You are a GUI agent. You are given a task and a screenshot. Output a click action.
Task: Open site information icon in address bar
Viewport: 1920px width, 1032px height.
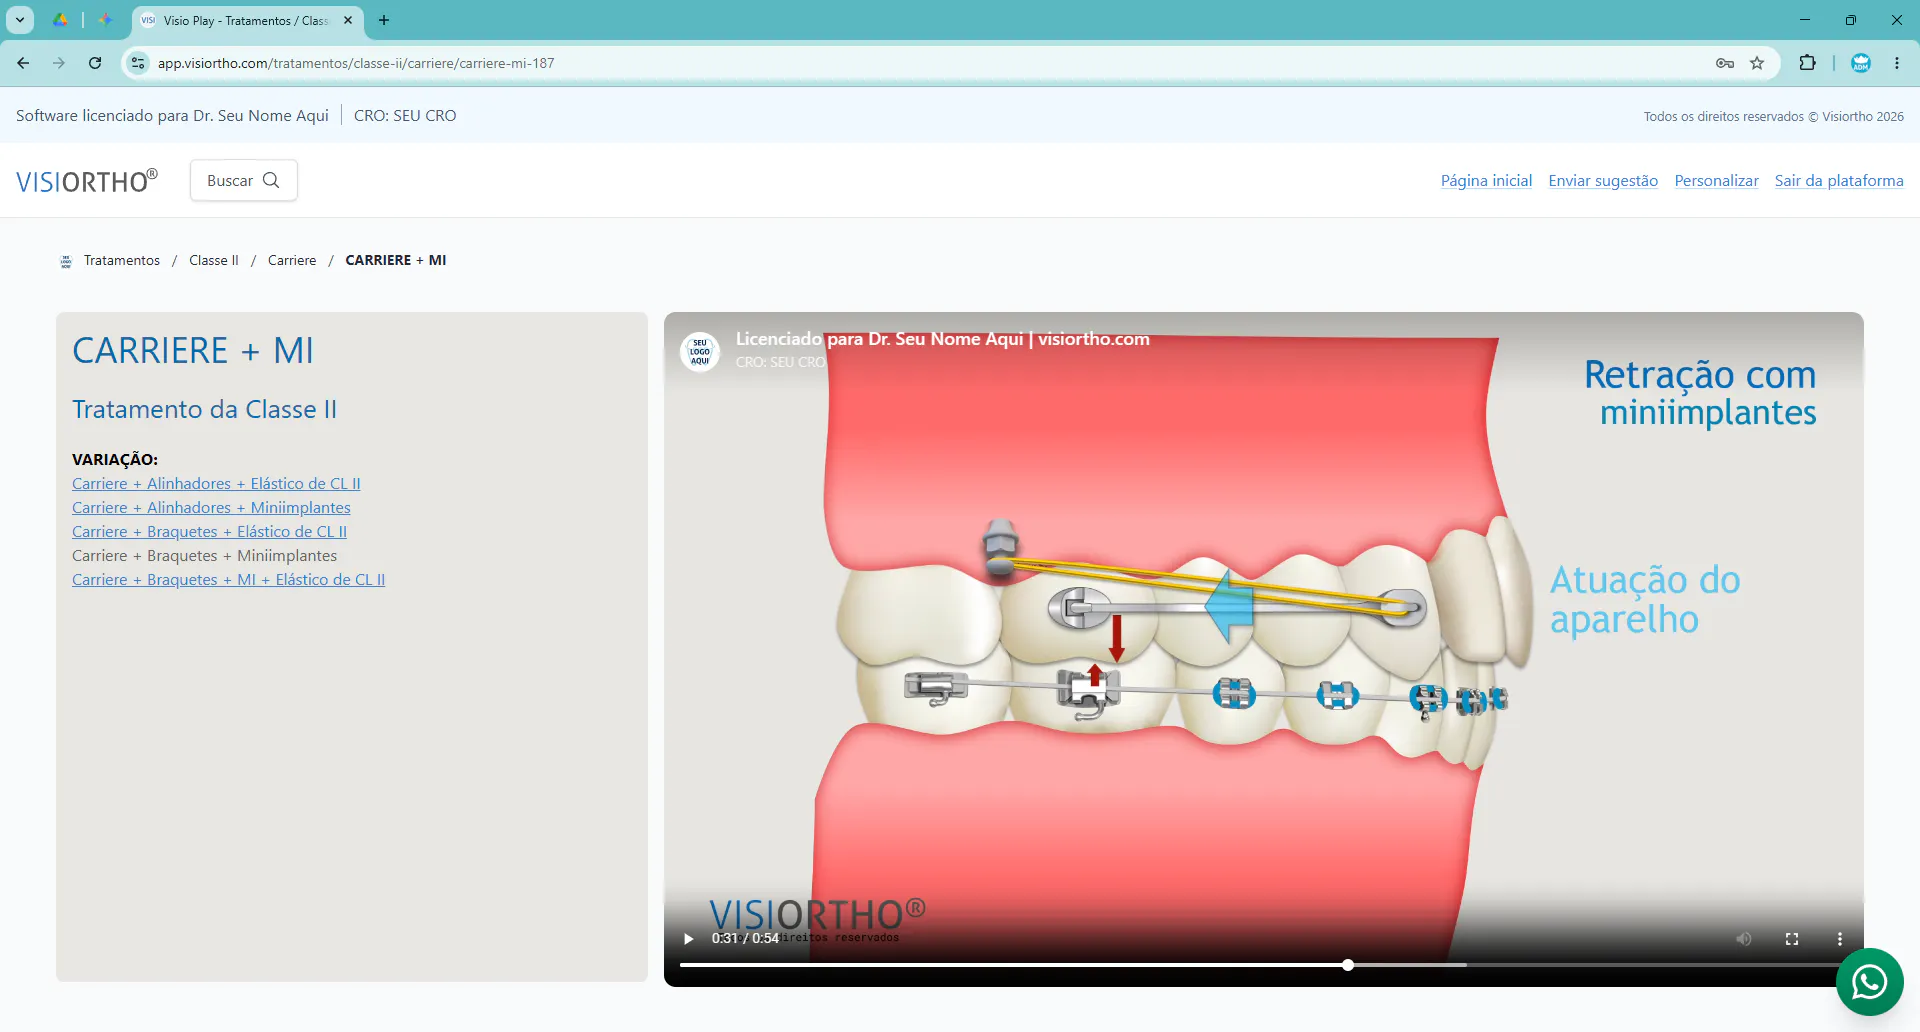click(x=138, y=63)
